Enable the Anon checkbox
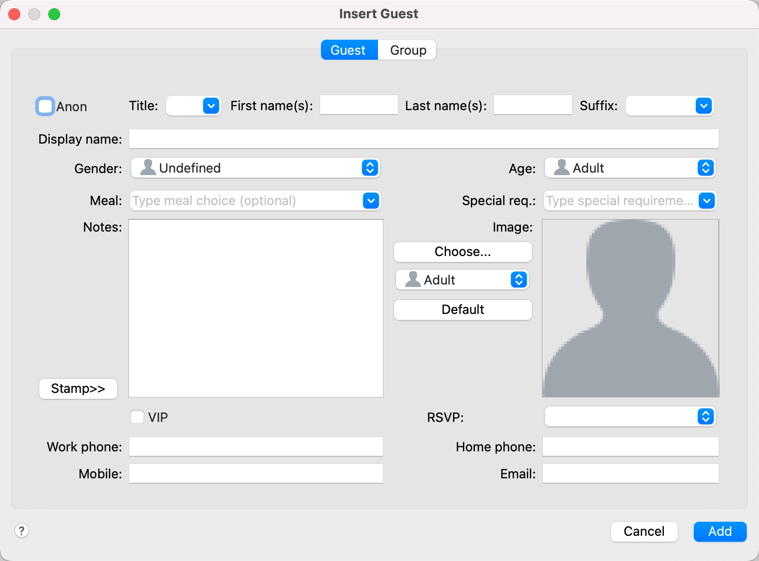 pos(45,106)
